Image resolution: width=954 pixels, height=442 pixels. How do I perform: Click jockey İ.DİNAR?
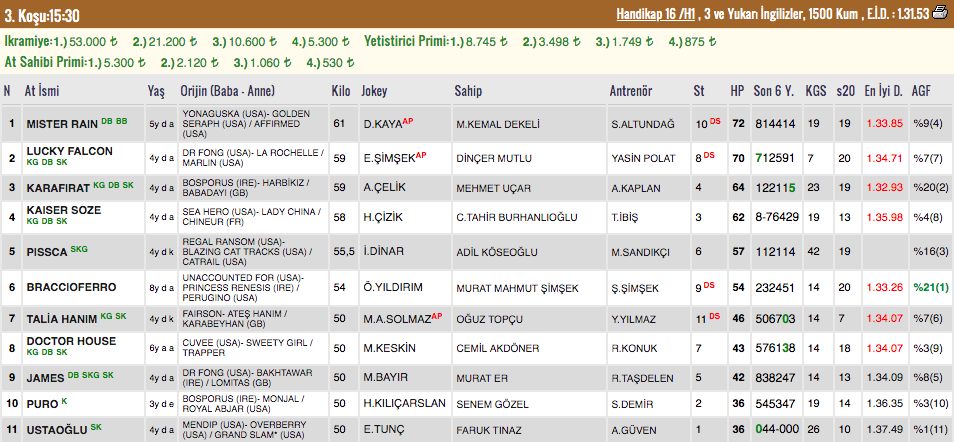[x=383, y=252]
